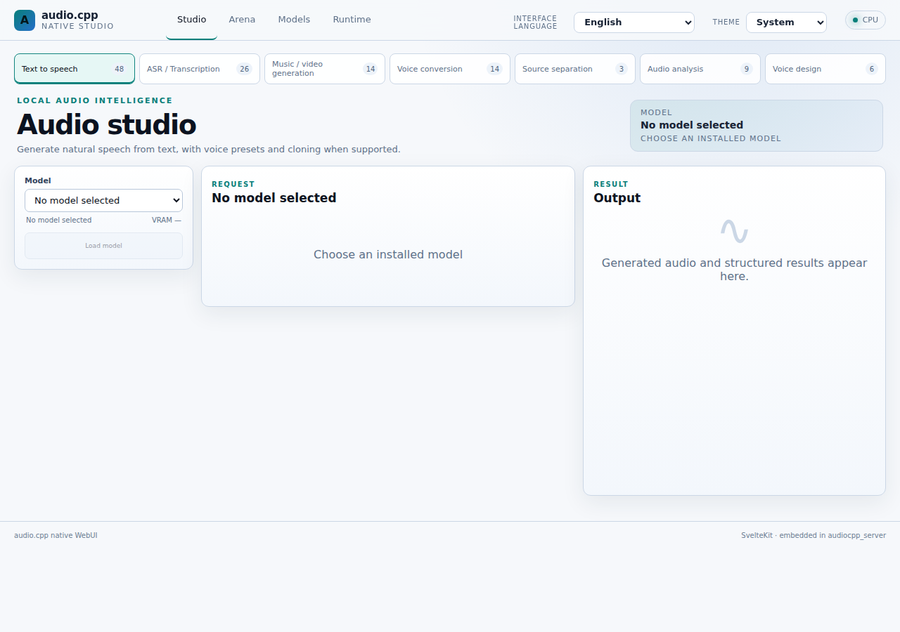The image size is (900, 632).
Task: Click the 'VRAM —' label
Action: (166, 220)
